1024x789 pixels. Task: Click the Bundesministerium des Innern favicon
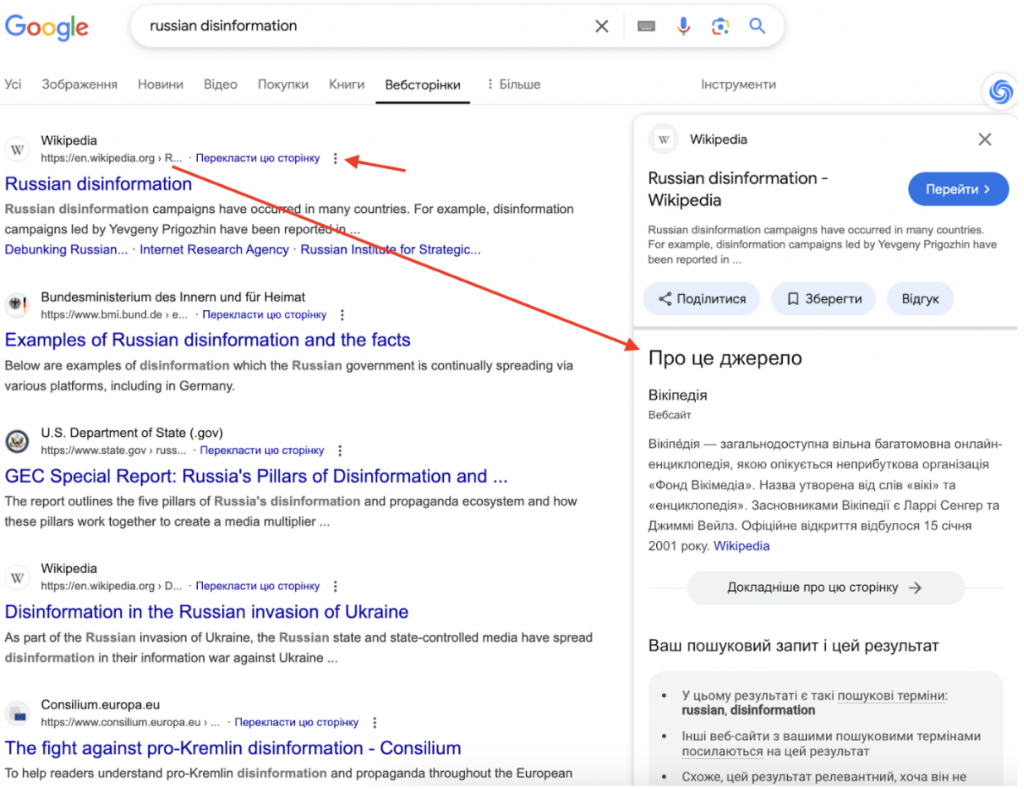[18, 305]
